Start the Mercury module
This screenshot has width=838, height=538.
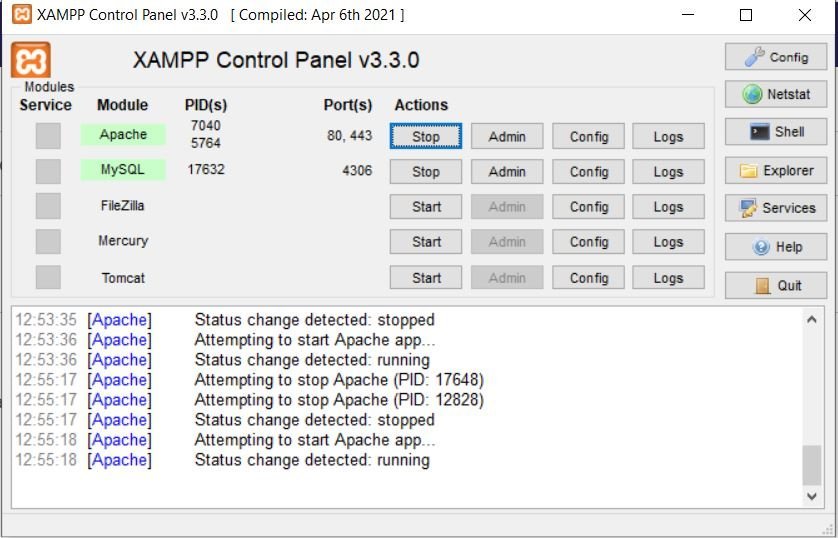point(425,242)
